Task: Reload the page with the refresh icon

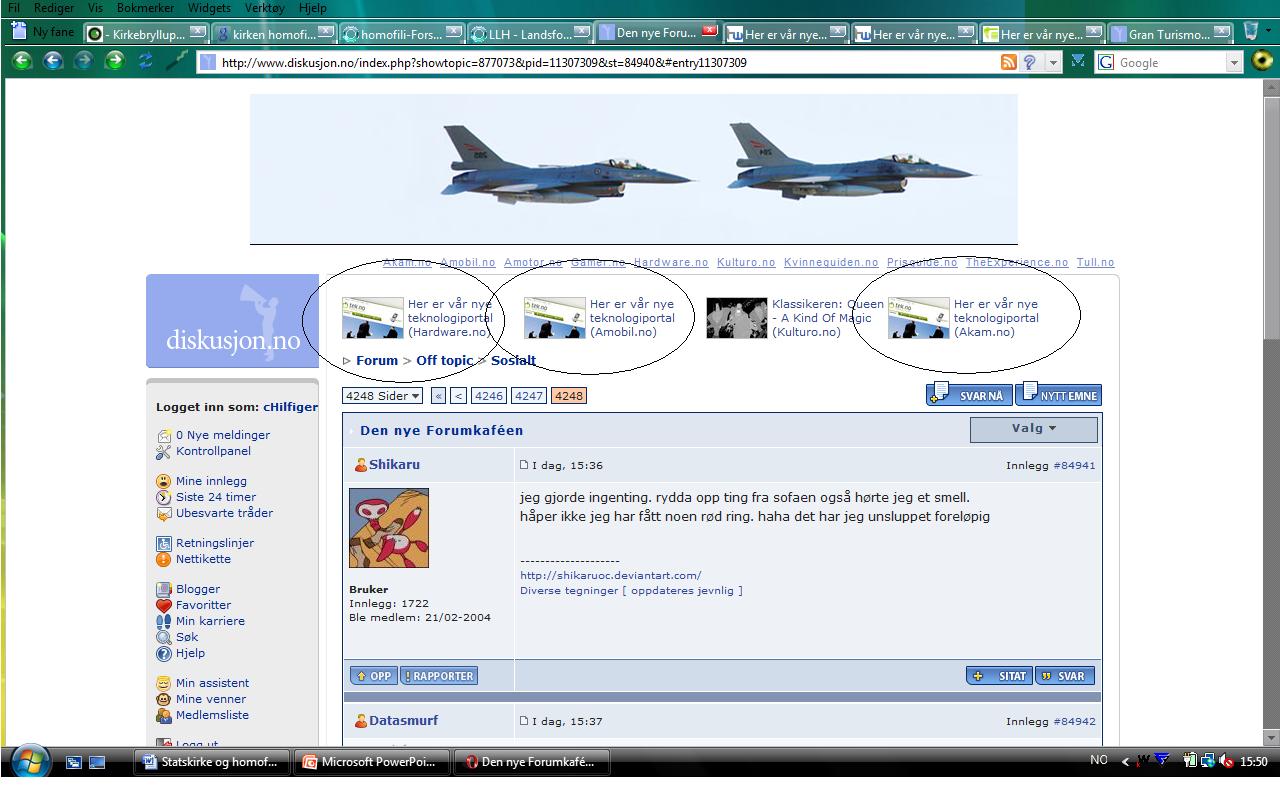Action: click(x=146, y=61)
